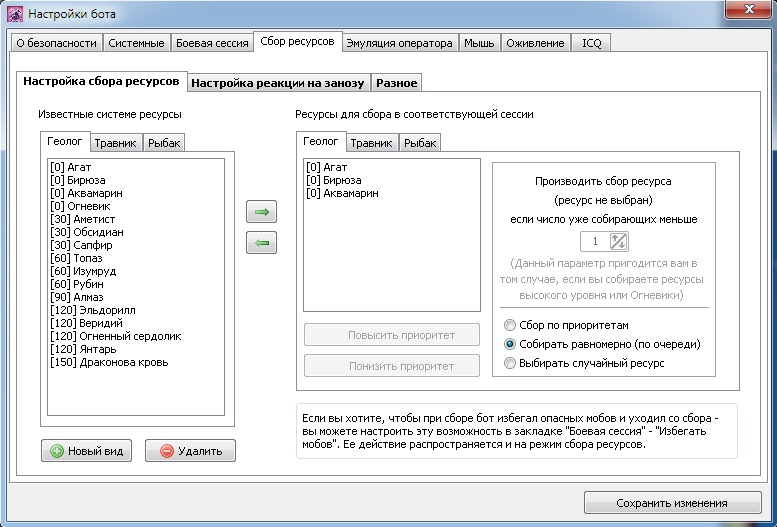Click the green right arrow add button

point(261,212)
